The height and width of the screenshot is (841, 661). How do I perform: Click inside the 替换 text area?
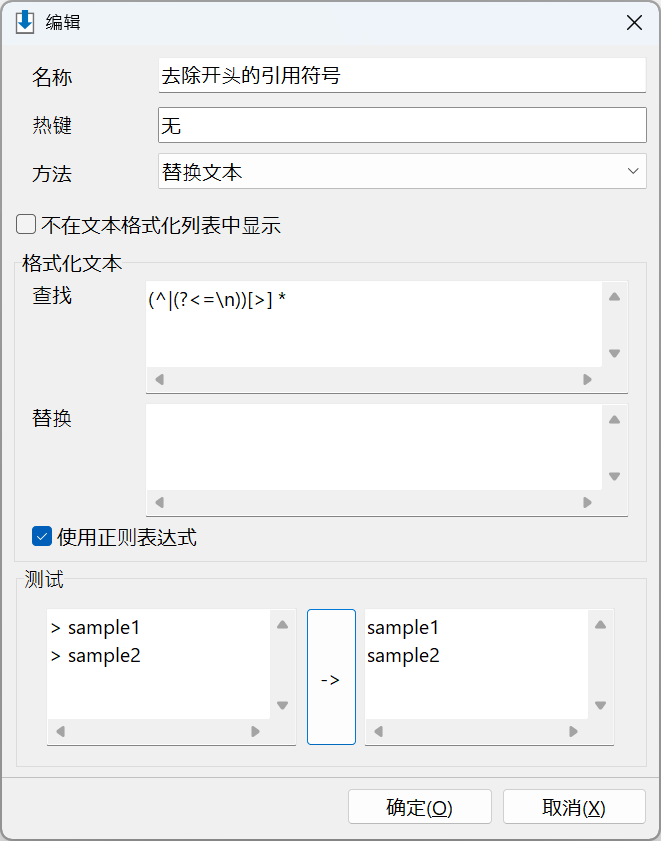coord(374,447)
